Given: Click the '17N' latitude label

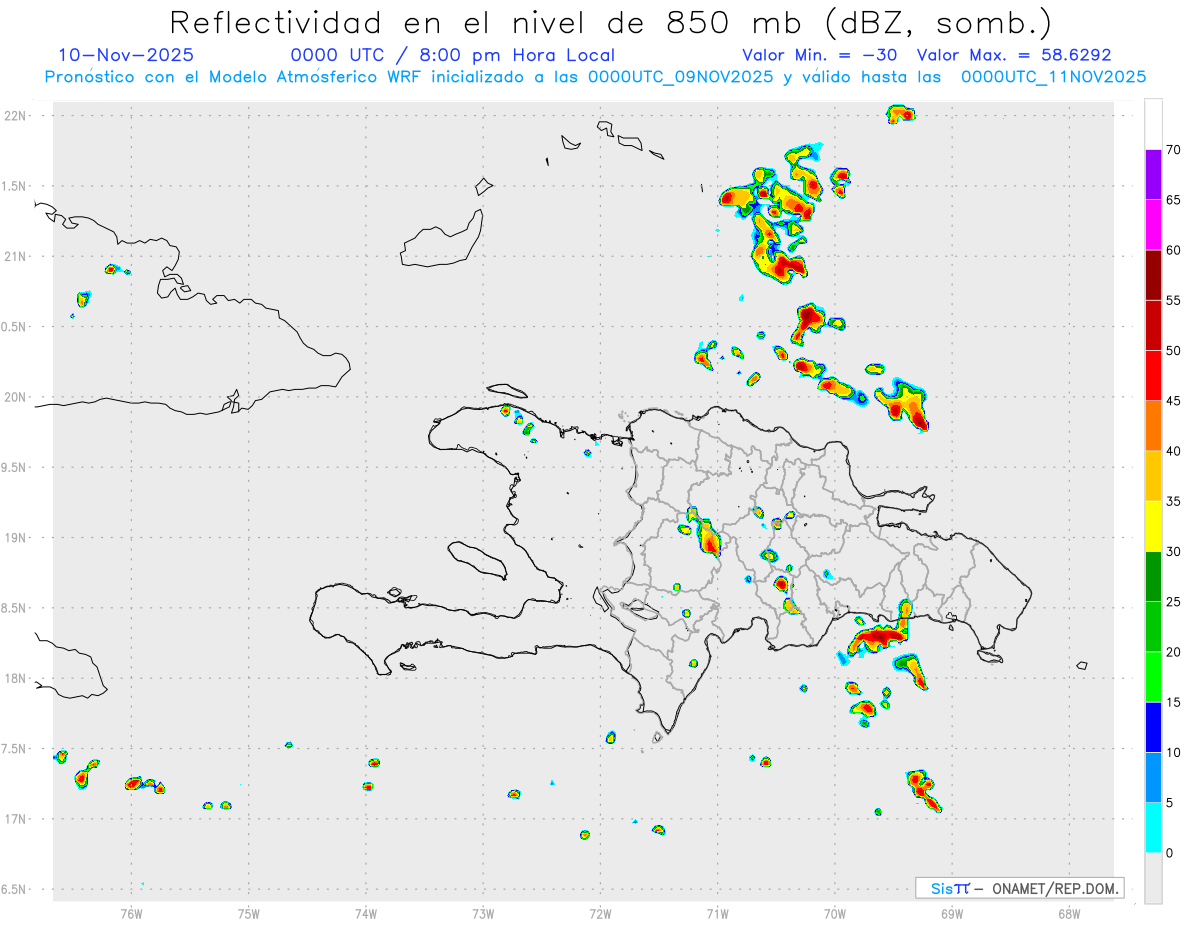Looking at the screenshot, I should click(x=15, y=819).
